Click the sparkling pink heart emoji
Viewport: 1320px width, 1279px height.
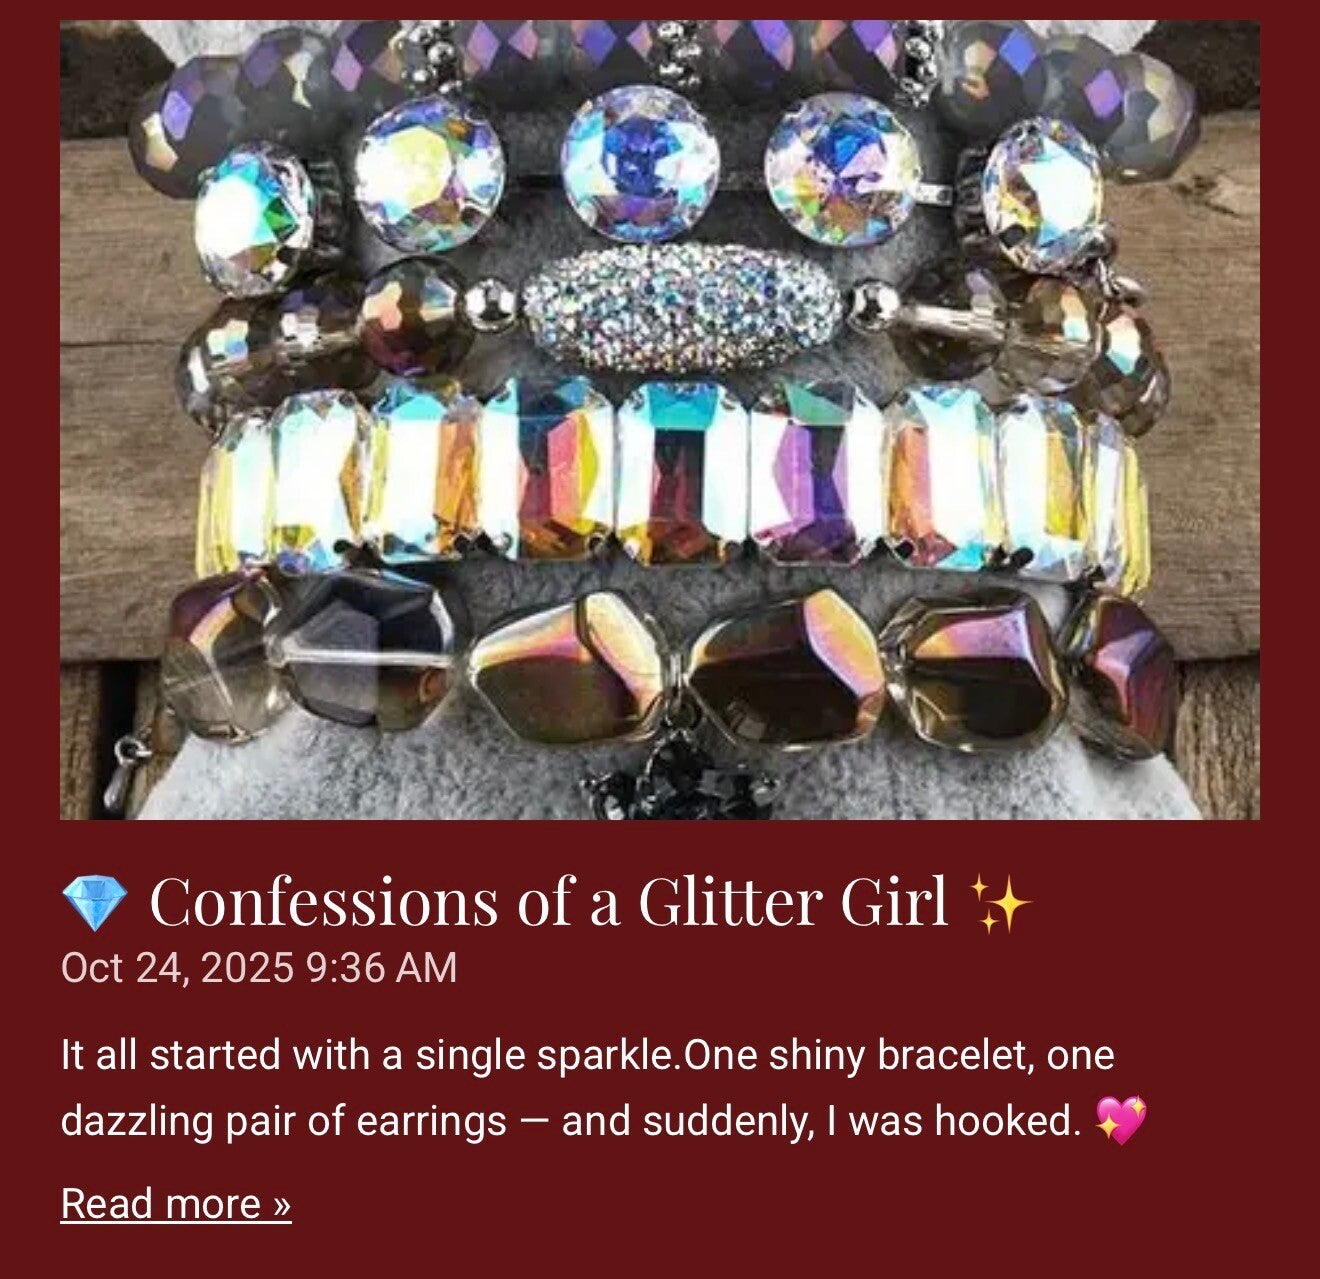[1121, 1120]
